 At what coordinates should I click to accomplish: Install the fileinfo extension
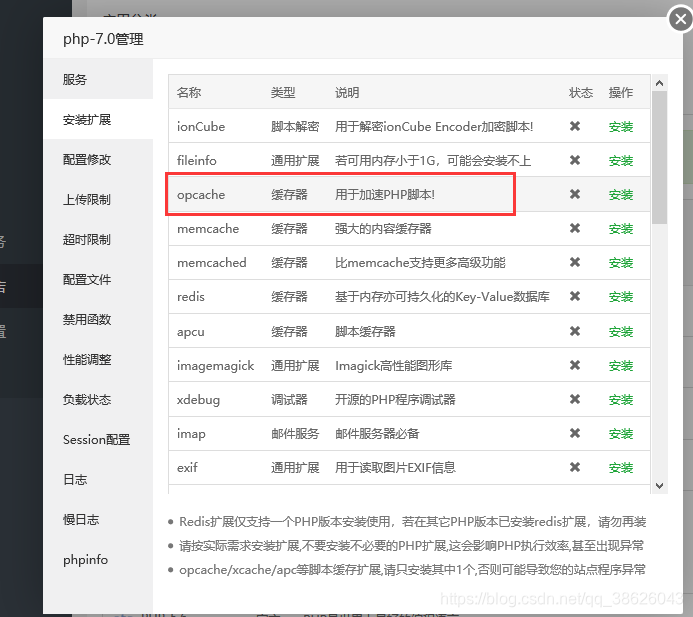pyautogui.click(x=621, y=161)
